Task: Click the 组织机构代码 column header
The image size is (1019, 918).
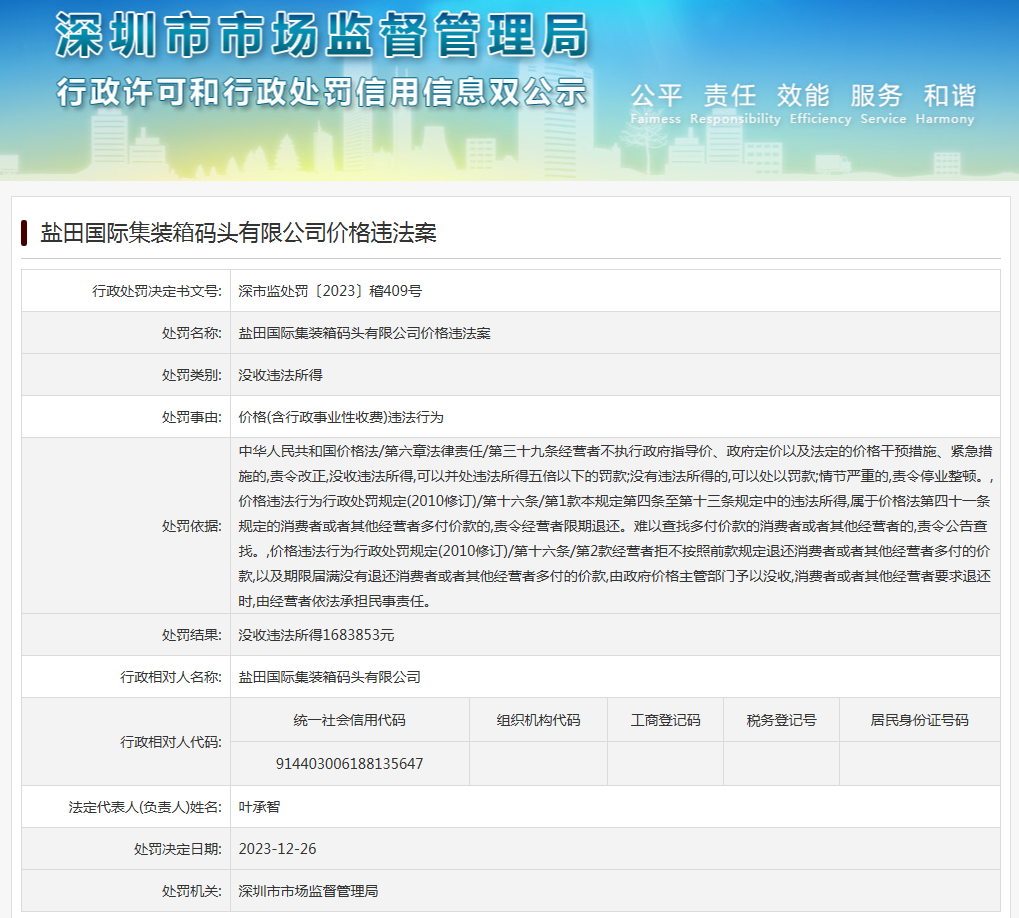Action: 538,720
